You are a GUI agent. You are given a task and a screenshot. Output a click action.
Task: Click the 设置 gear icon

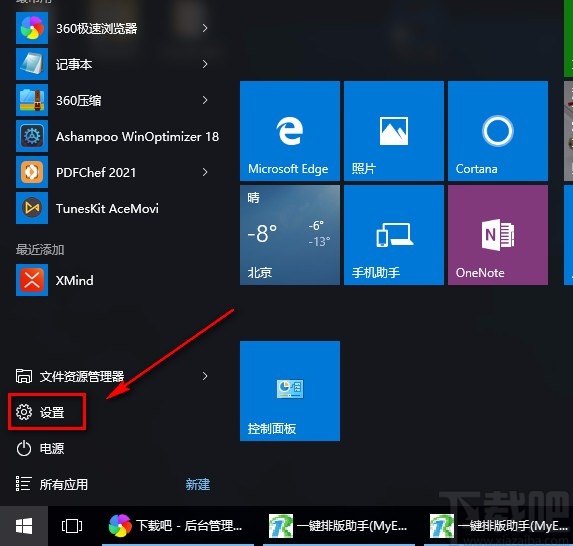[x=24, y=412]
